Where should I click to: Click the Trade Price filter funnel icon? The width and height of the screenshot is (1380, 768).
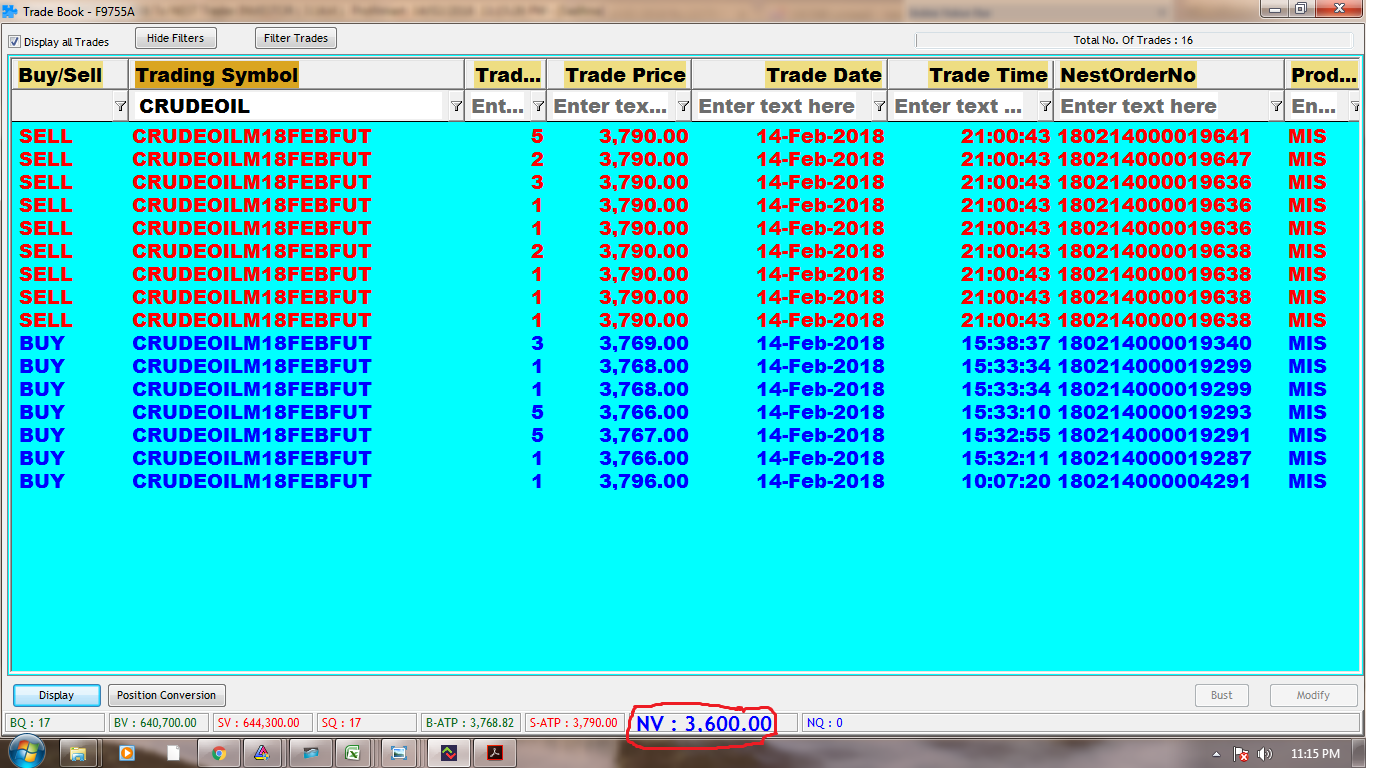(x=683, y=106)
